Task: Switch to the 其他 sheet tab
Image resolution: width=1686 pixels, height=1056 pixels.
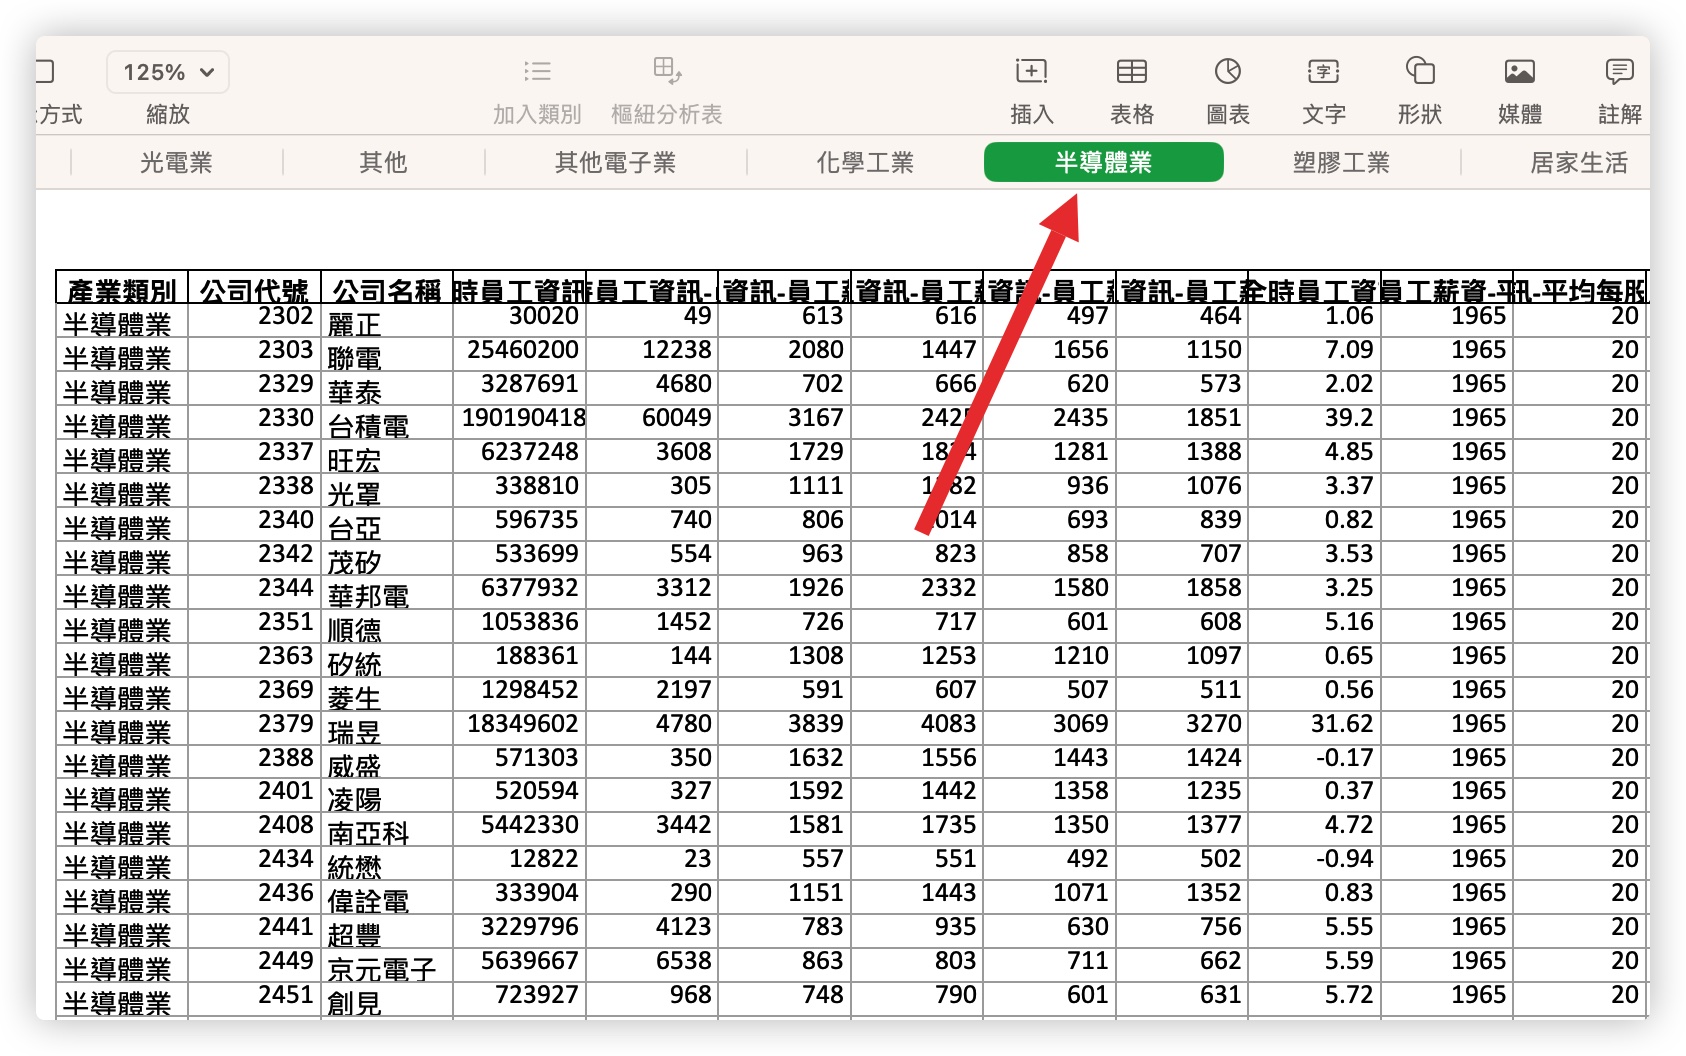Action: click(x=383, y=162)
